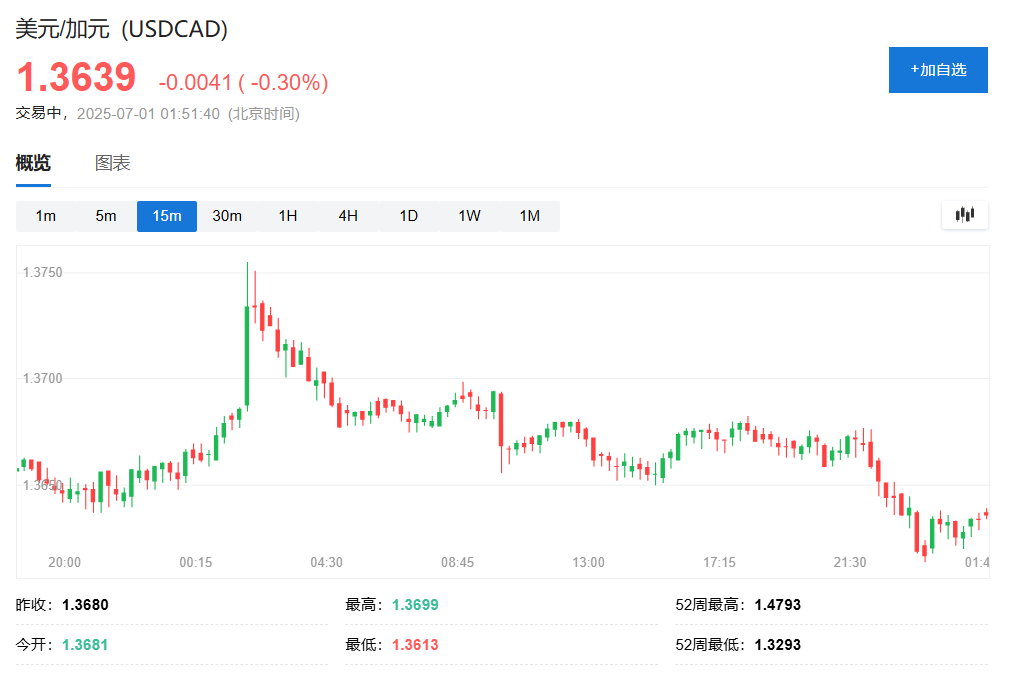Click the 最高 value 1.3699

click(x=415, y=604)
